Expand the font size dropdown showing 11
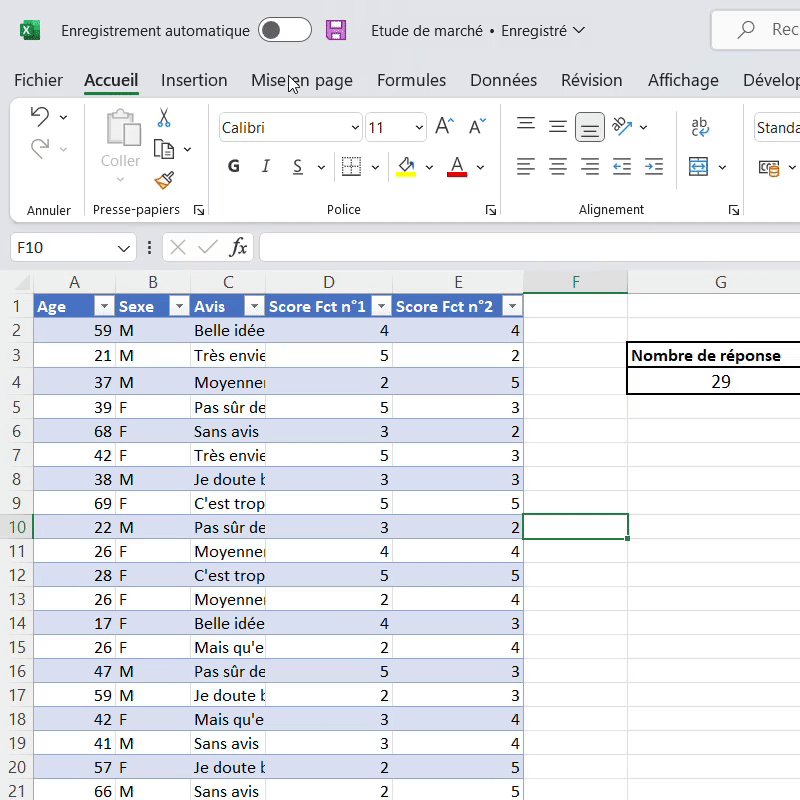Image resolution: width=800 pixels, height=800 pixels. (421, 127)
